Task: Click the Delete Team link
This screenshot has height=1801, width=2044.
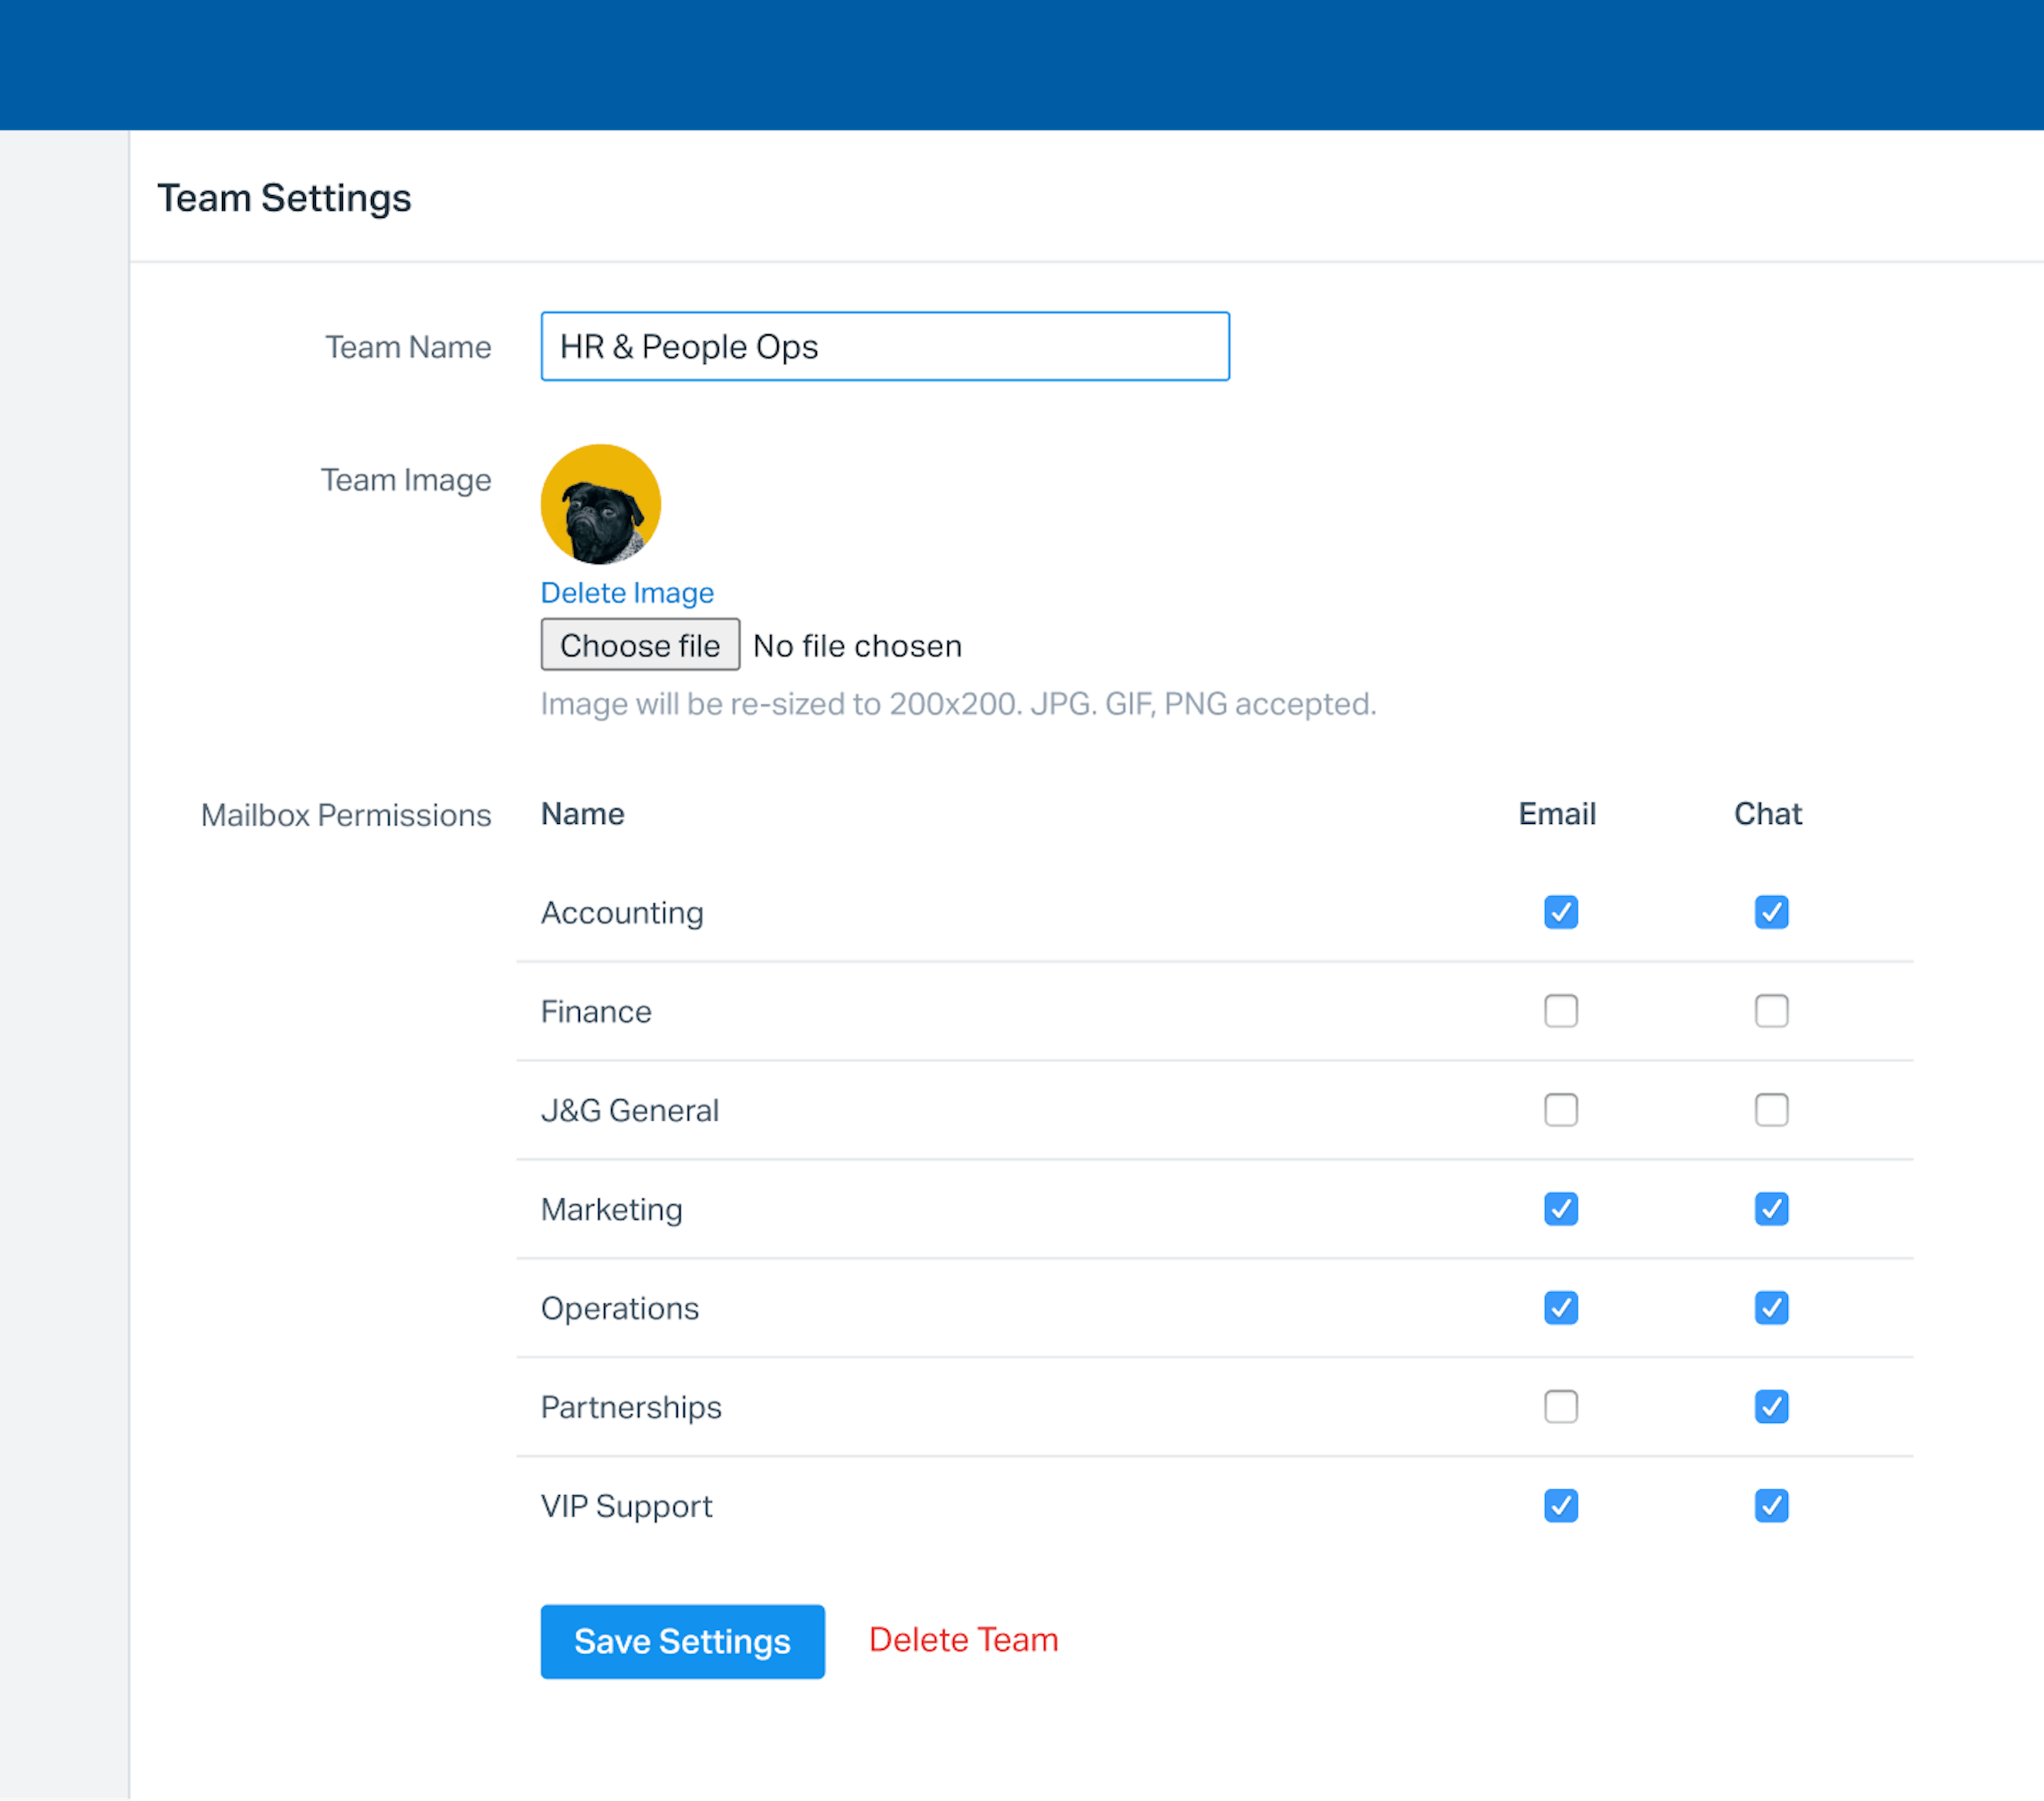Action: click(963, 1640)
